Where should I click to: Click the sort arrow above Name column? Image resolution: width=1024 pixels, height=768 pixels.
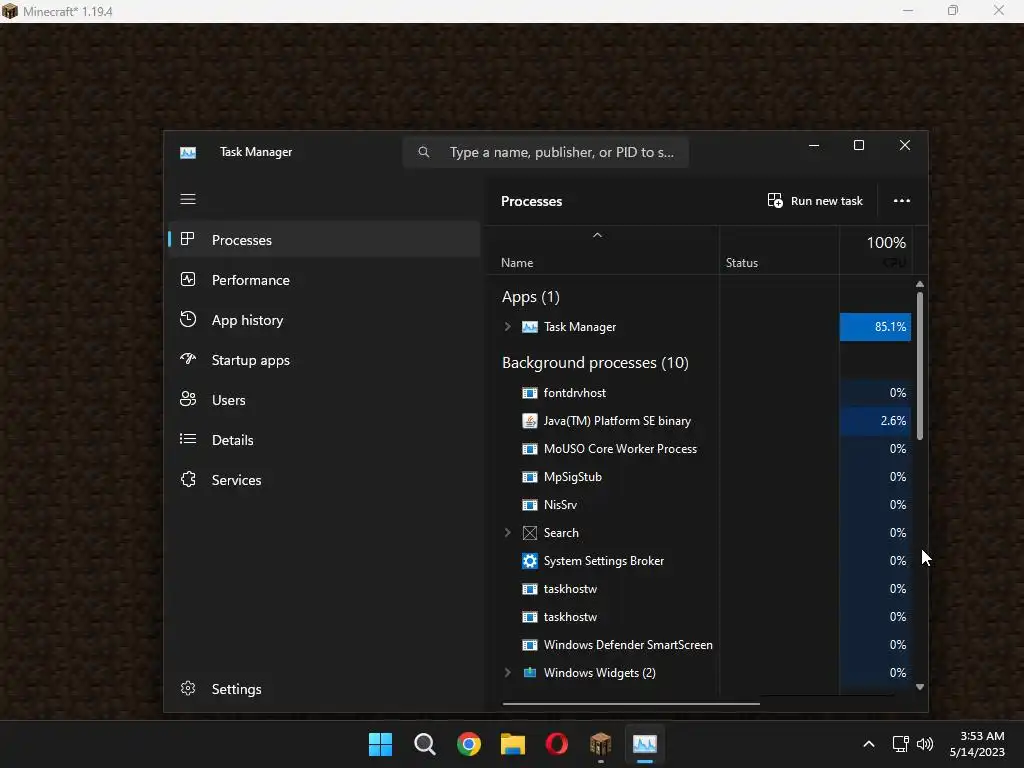tap(597, 235)
